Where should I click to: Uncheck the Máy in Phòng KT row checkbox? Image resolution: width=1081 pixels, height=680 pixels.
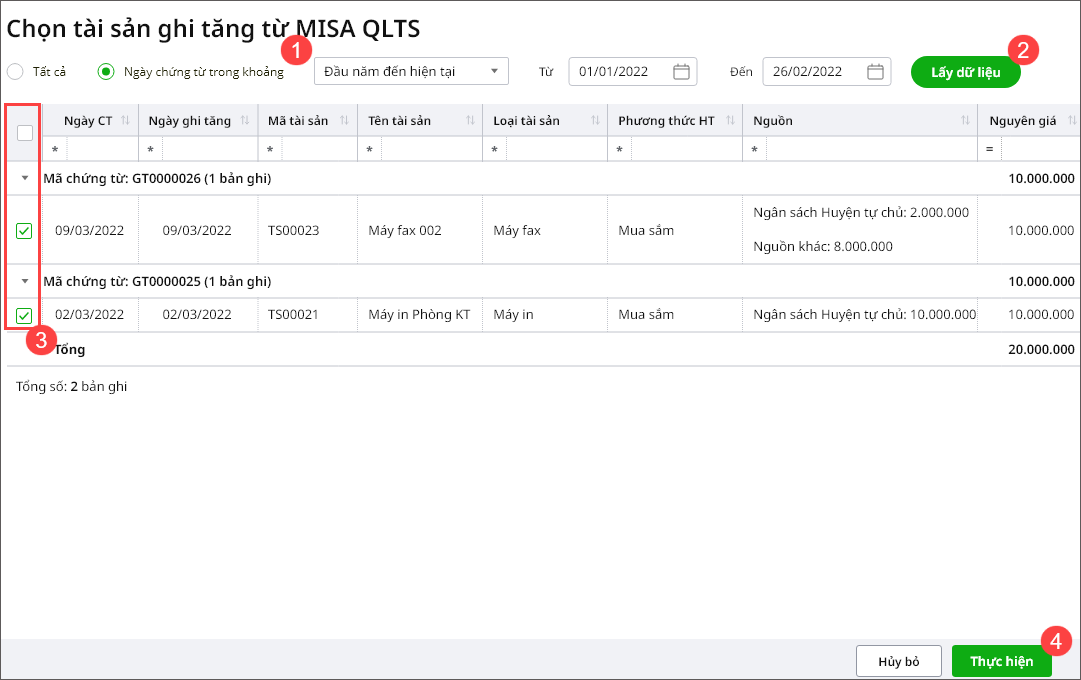pos(25,315)
